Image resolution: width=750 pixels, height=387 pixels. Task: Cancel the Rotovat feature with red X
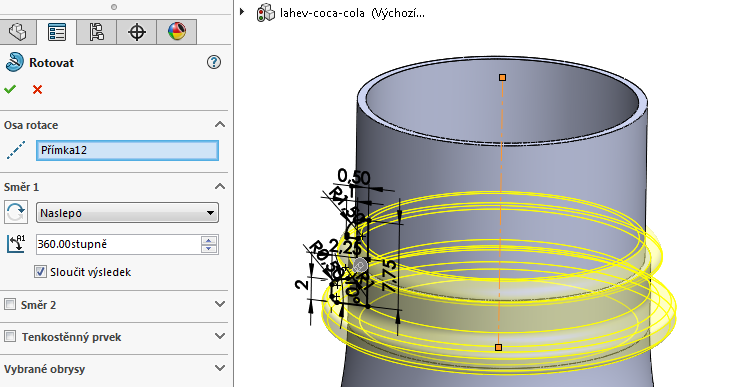point(37,89)
